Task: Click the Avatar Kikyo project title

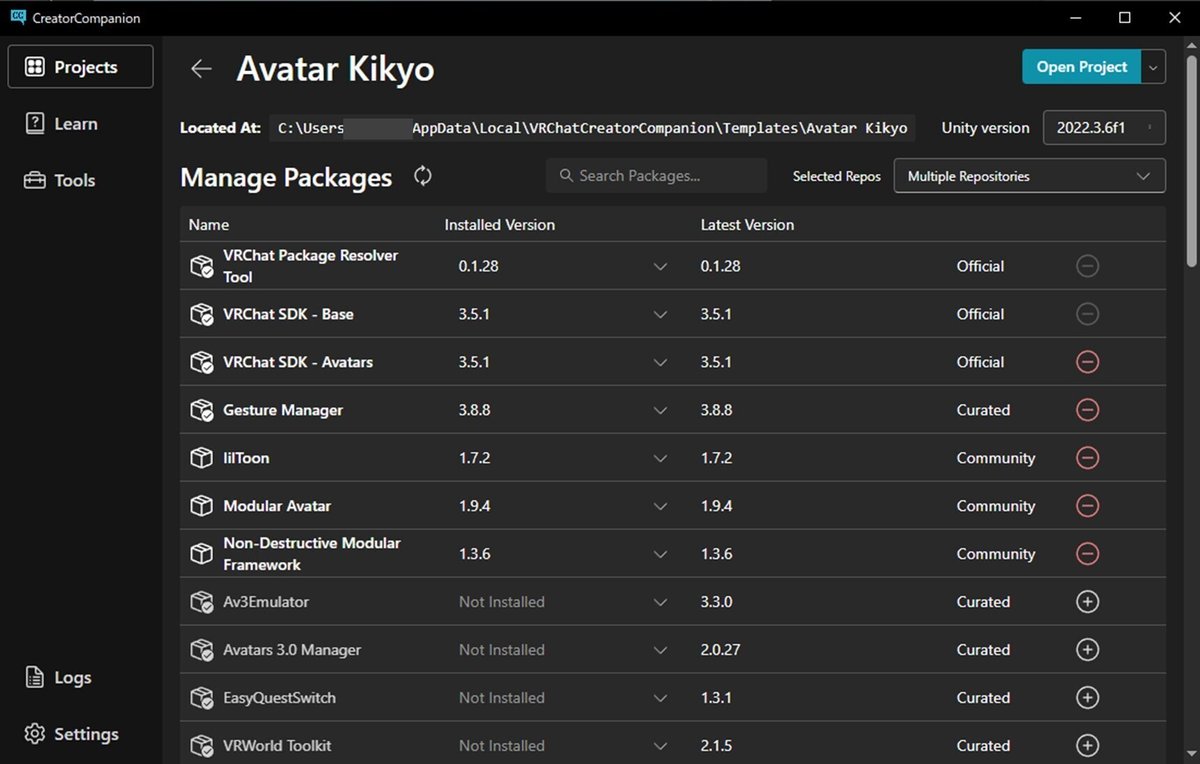Action: coord(335,68)
